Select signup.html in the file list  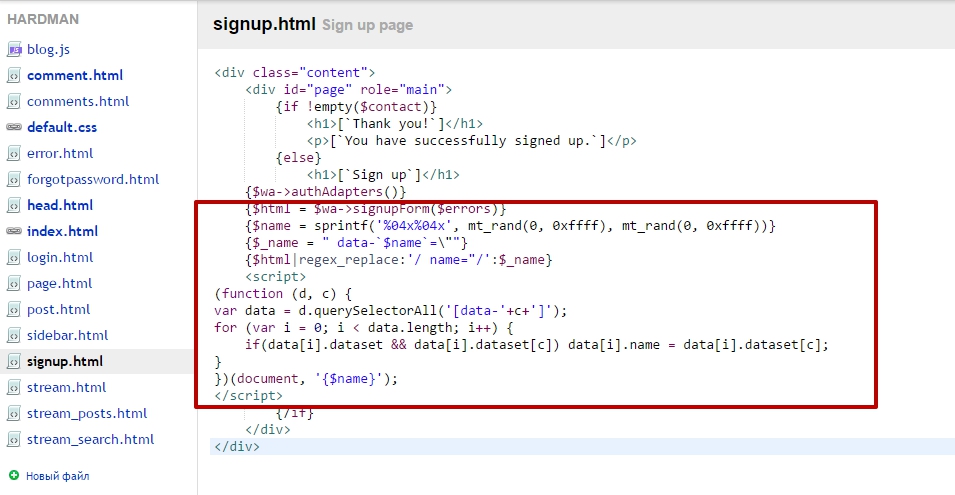(x=65, y=362)
